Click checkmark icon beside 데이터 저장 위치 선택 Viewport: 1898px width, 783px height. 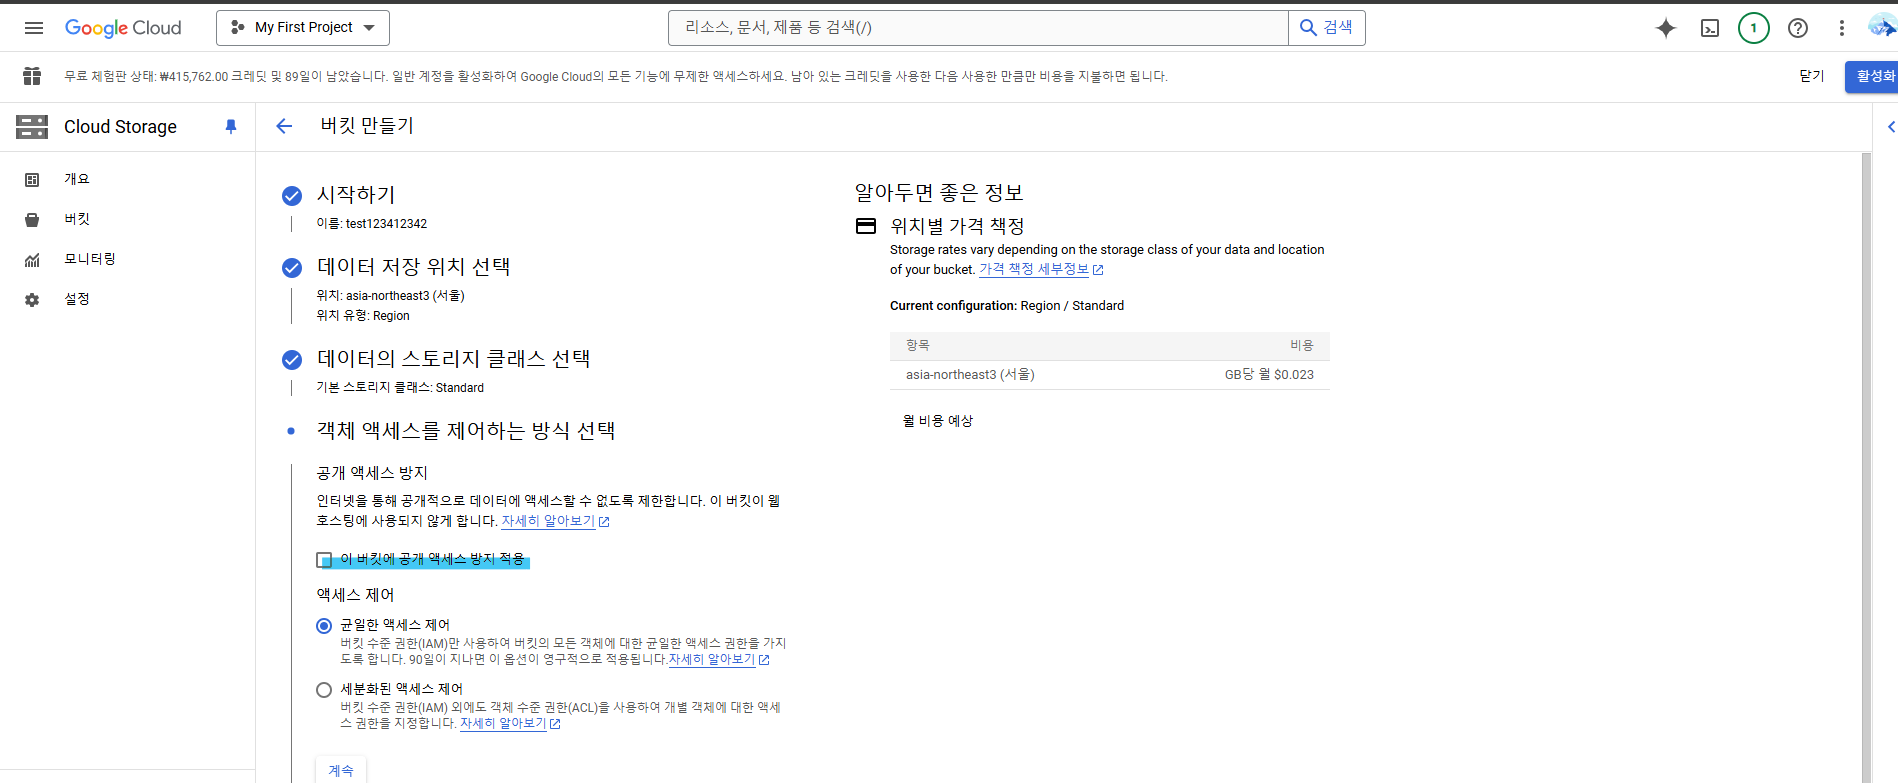[292, 268]
